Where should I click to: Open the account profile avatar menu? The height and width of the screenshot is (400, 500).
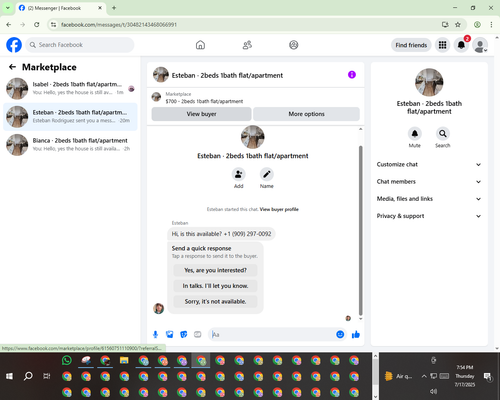[480, 45]
